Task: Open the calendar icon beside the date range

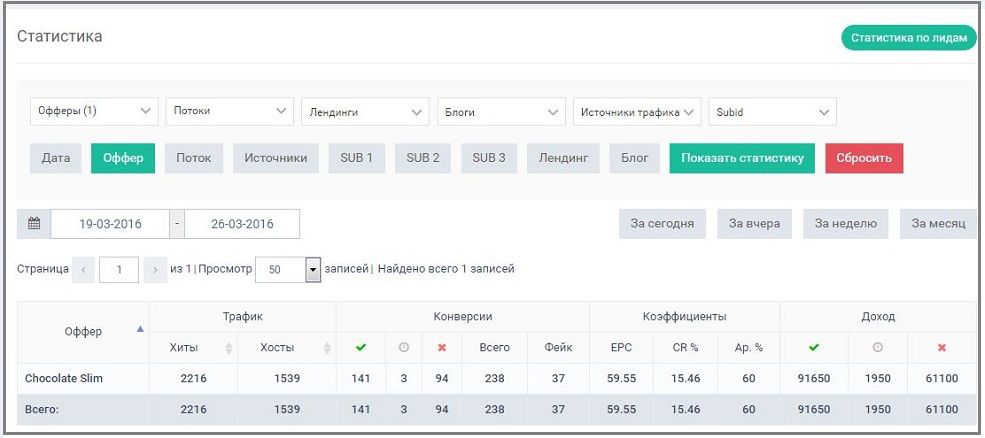Action: (34, 224)
